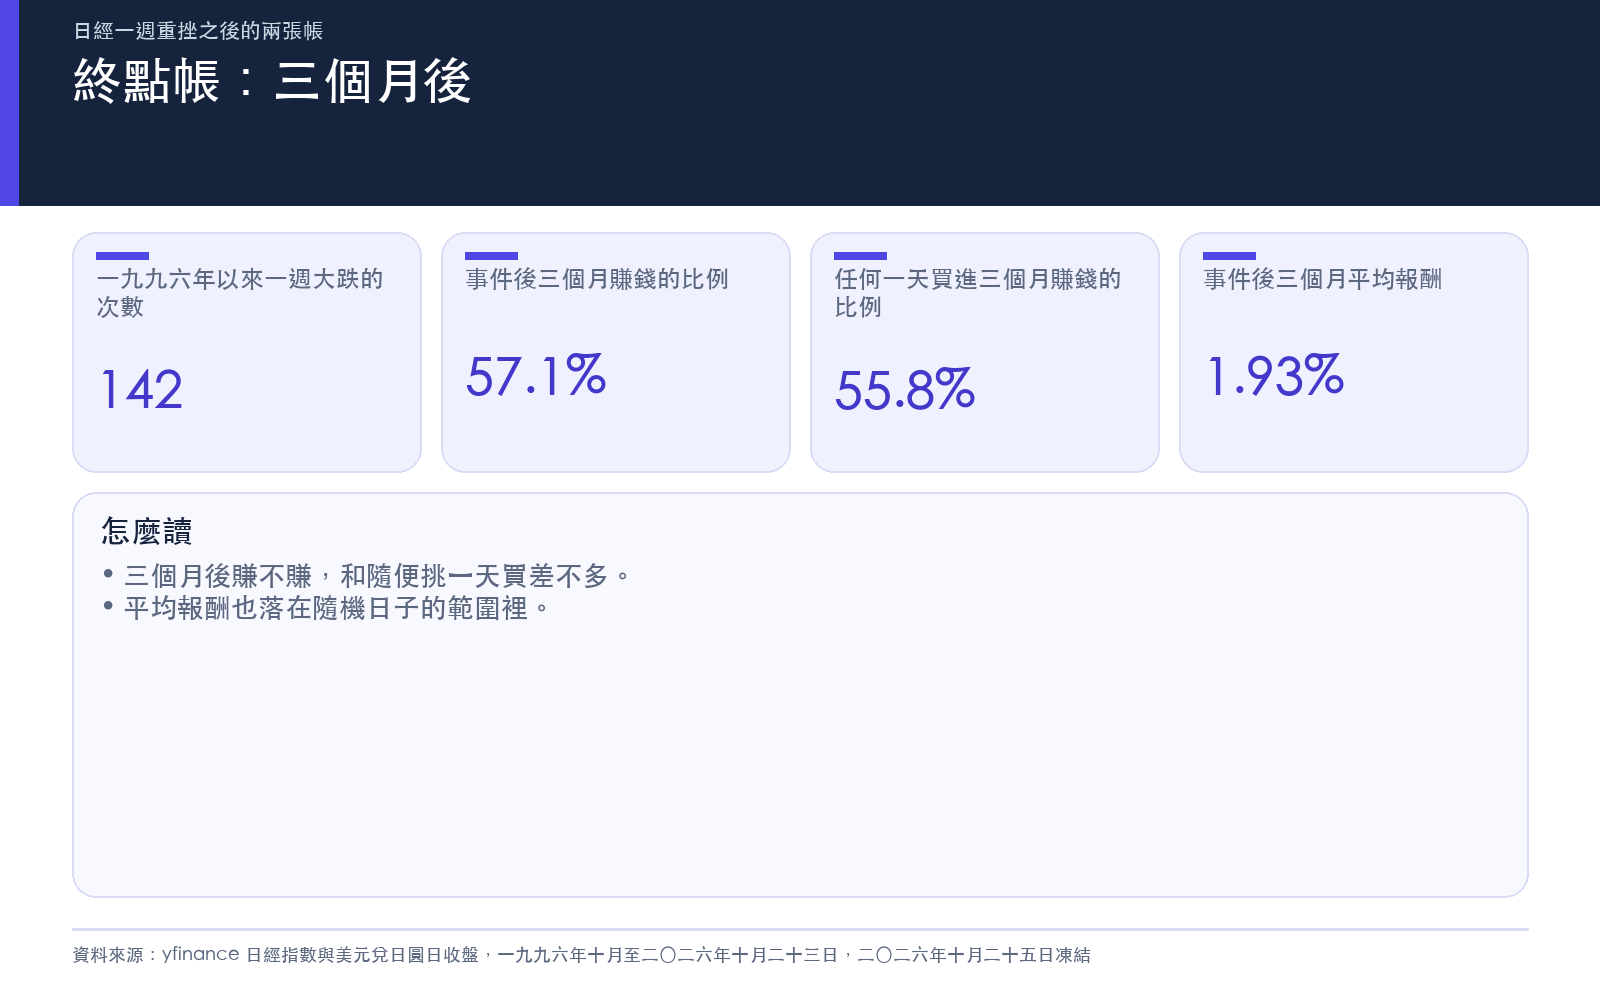This screenshot has width=1600, height=1000.
Task: Click the 資料來源 yfinance footer line
Action: [x=581, y=955]
